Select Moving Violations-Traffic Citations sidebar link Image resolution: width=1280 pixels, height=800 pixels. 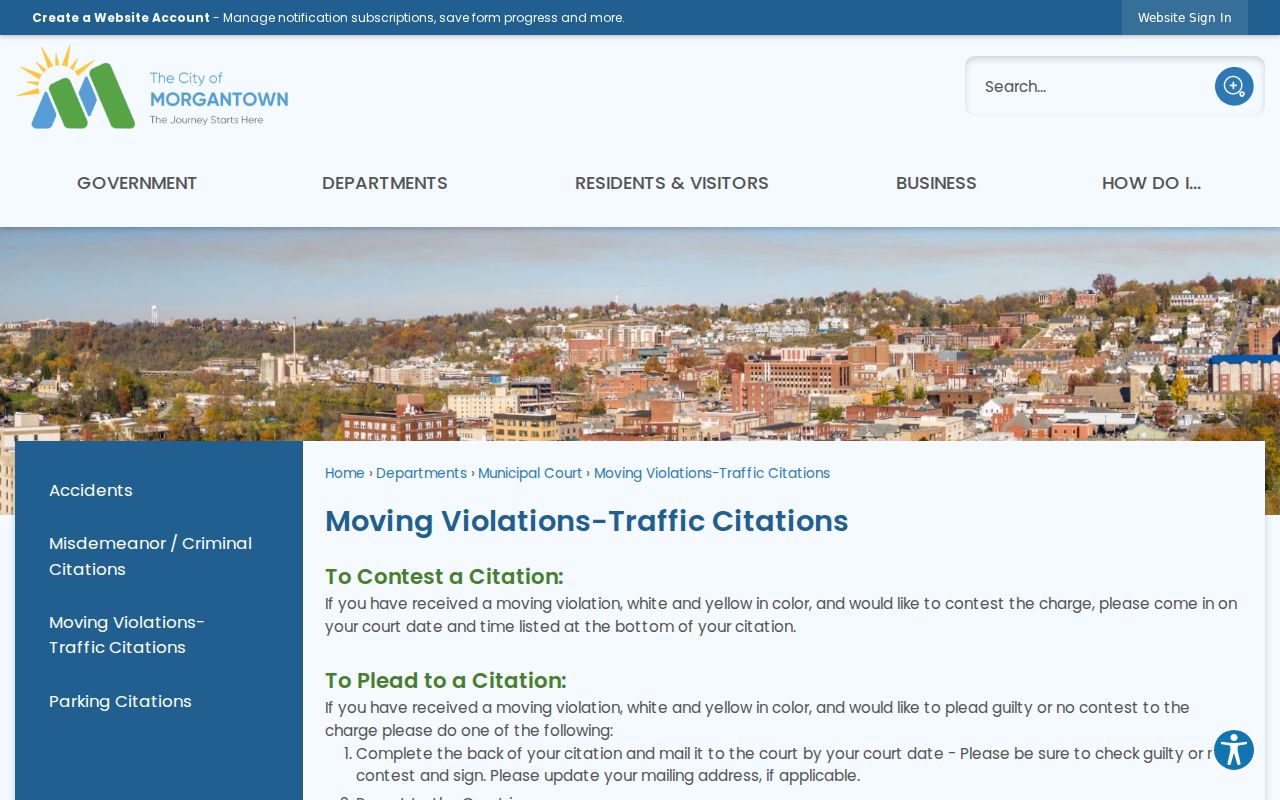click(127, 635)
